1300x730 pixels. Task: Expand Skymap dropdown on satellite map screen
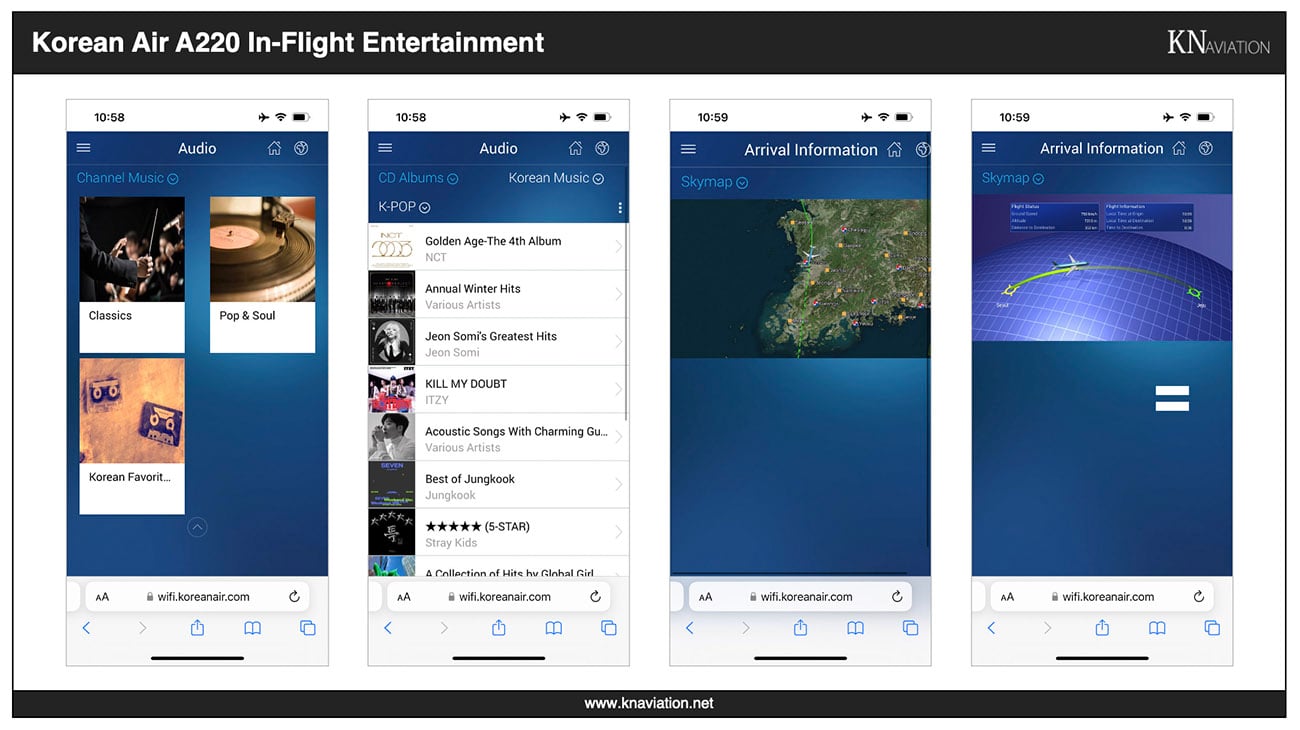(714, 182)
